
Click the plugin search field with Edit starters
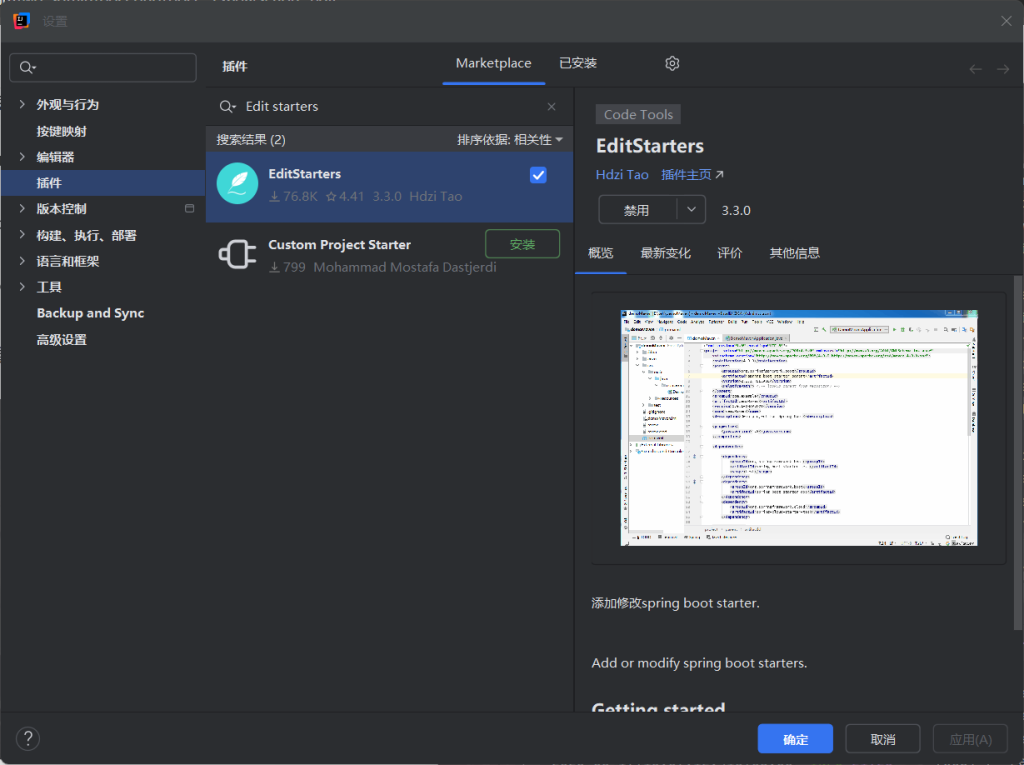click(x=390, y=106)
